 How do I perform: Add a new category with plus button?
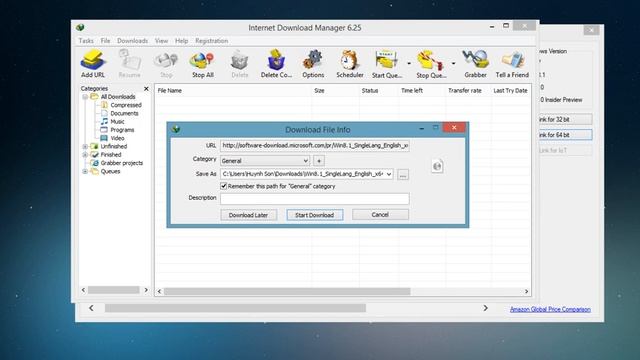(319, 161)
